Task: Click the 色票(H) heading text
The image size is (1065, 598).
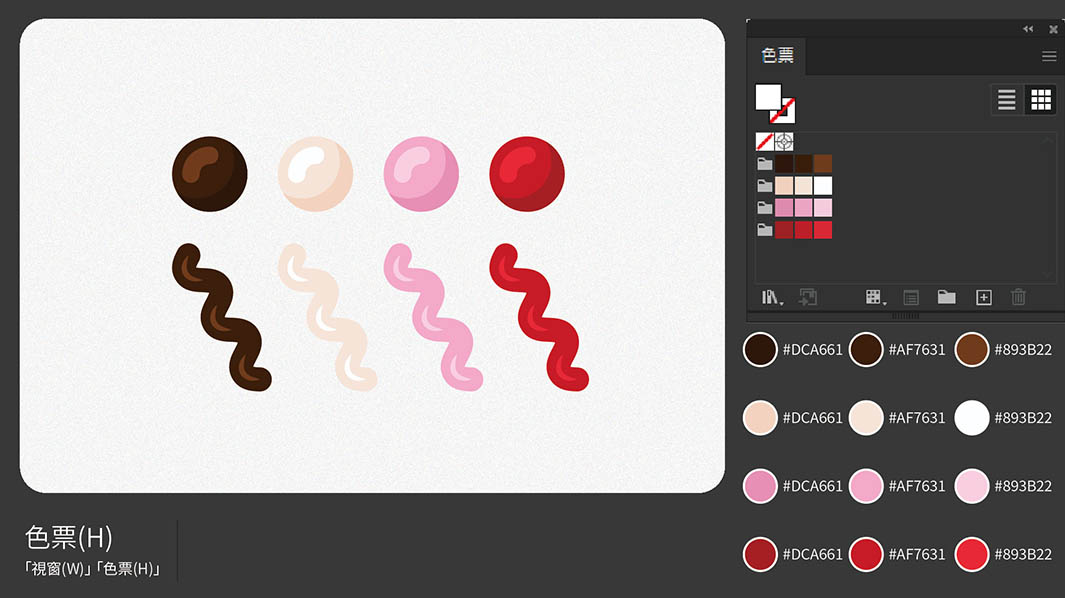Action: coord(69,538)
